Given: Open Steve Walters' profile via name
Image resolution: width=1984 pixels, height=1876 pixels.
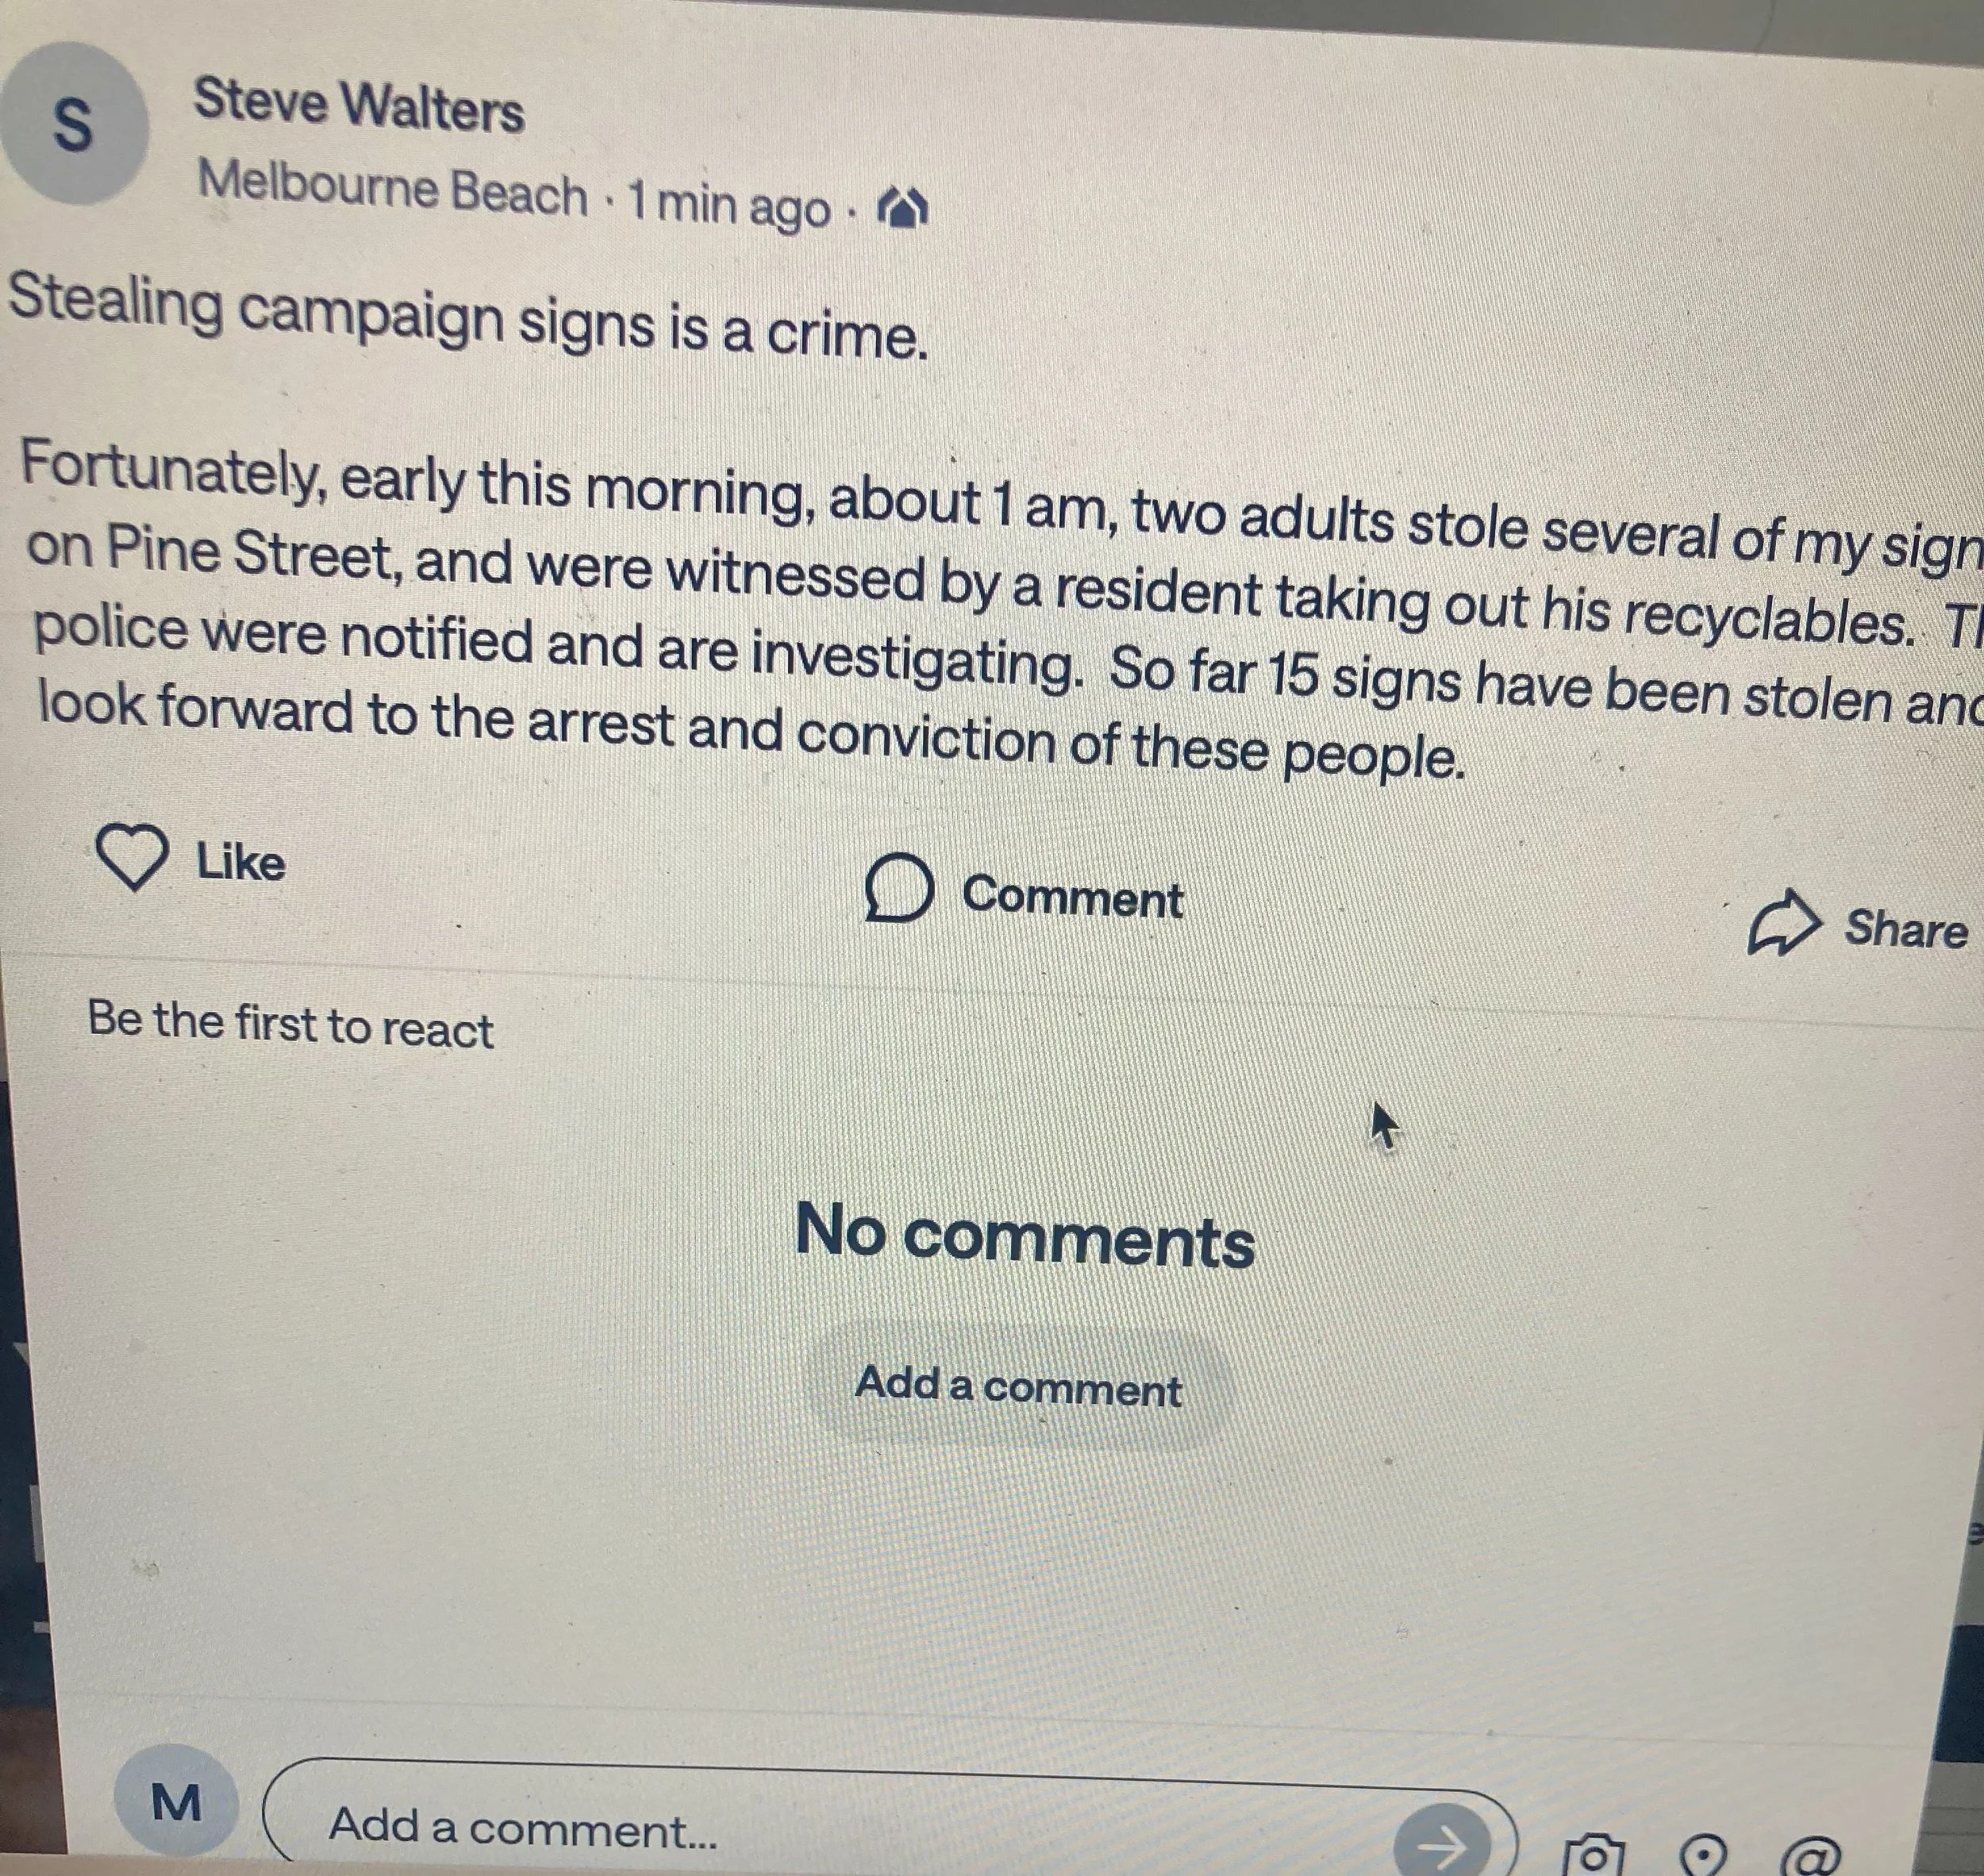Looking at the screenshot, I should [x=359, y=105].
